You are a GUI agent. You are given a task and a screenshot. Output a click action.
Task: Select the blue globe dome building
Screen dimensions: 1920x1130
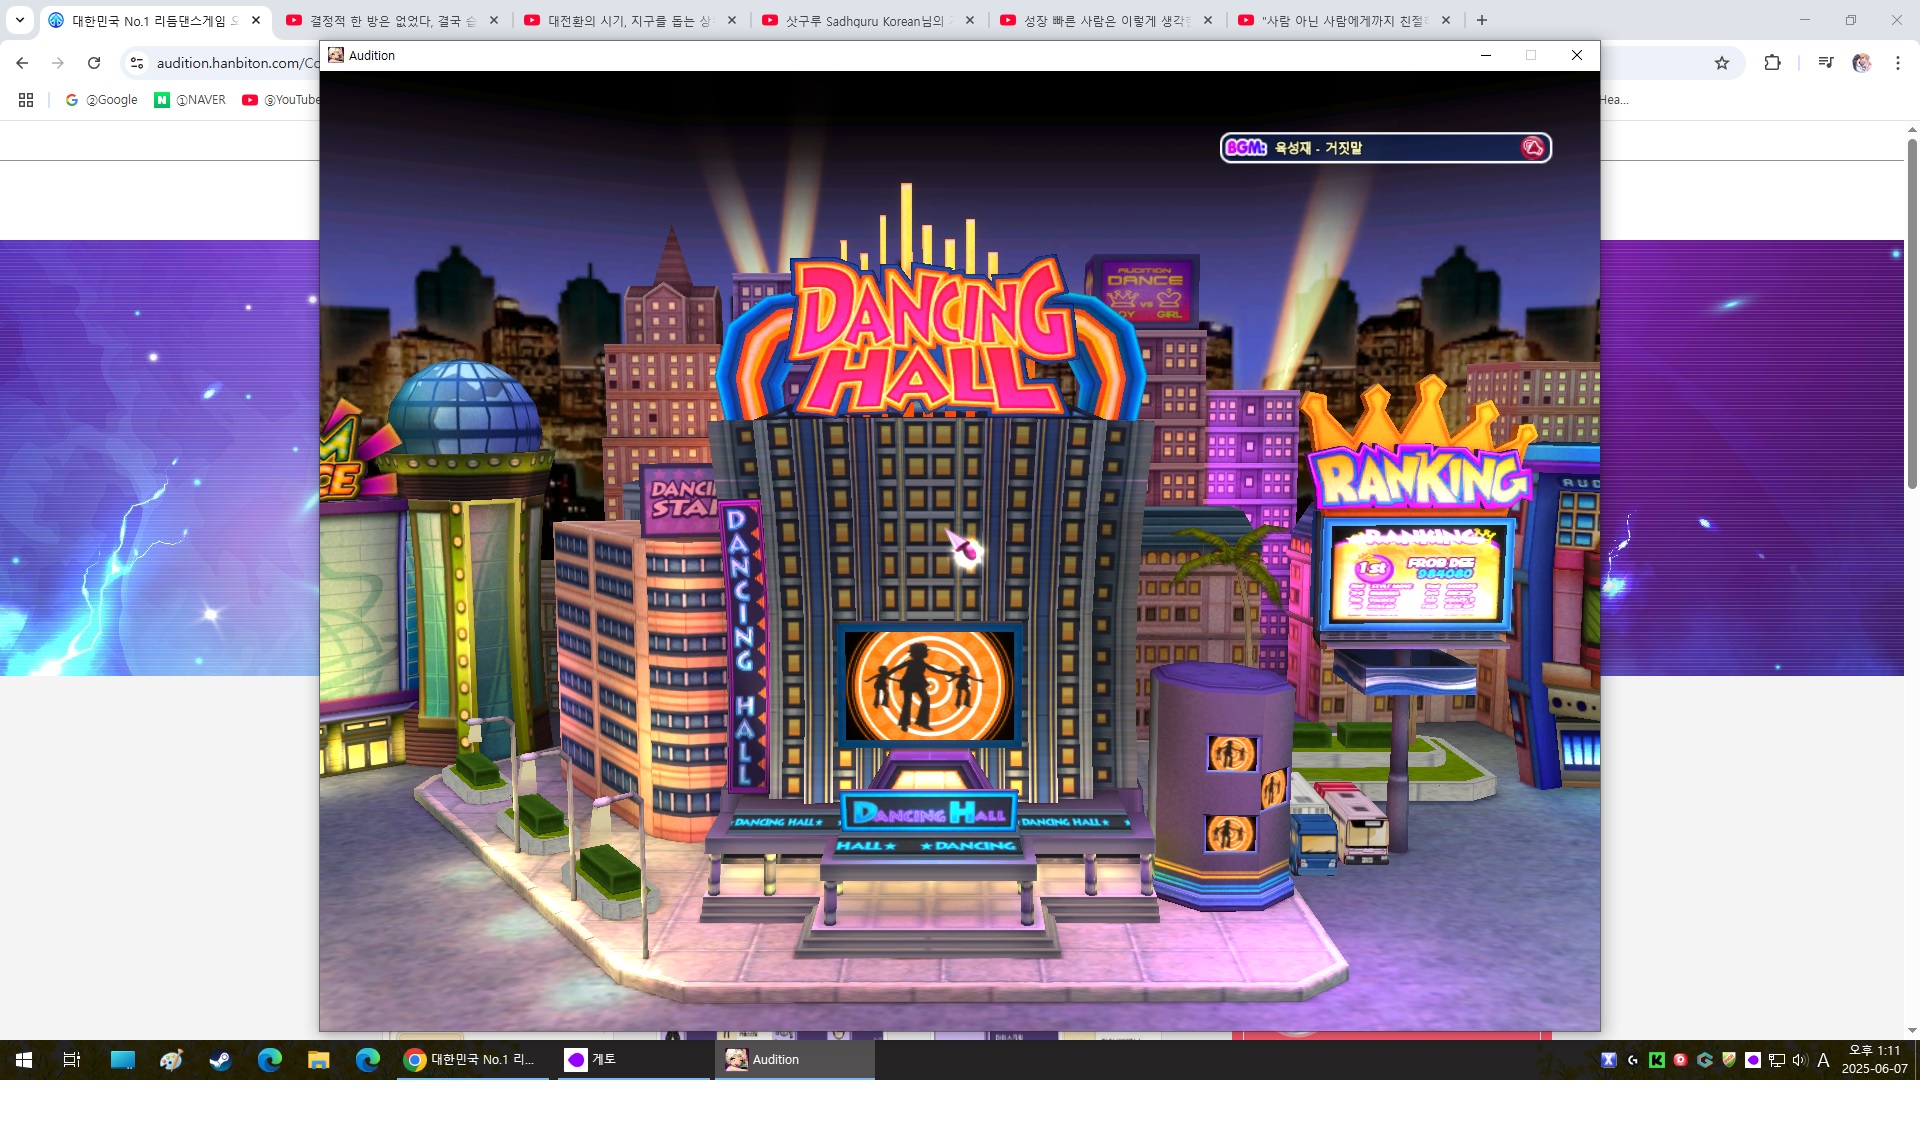463,410
